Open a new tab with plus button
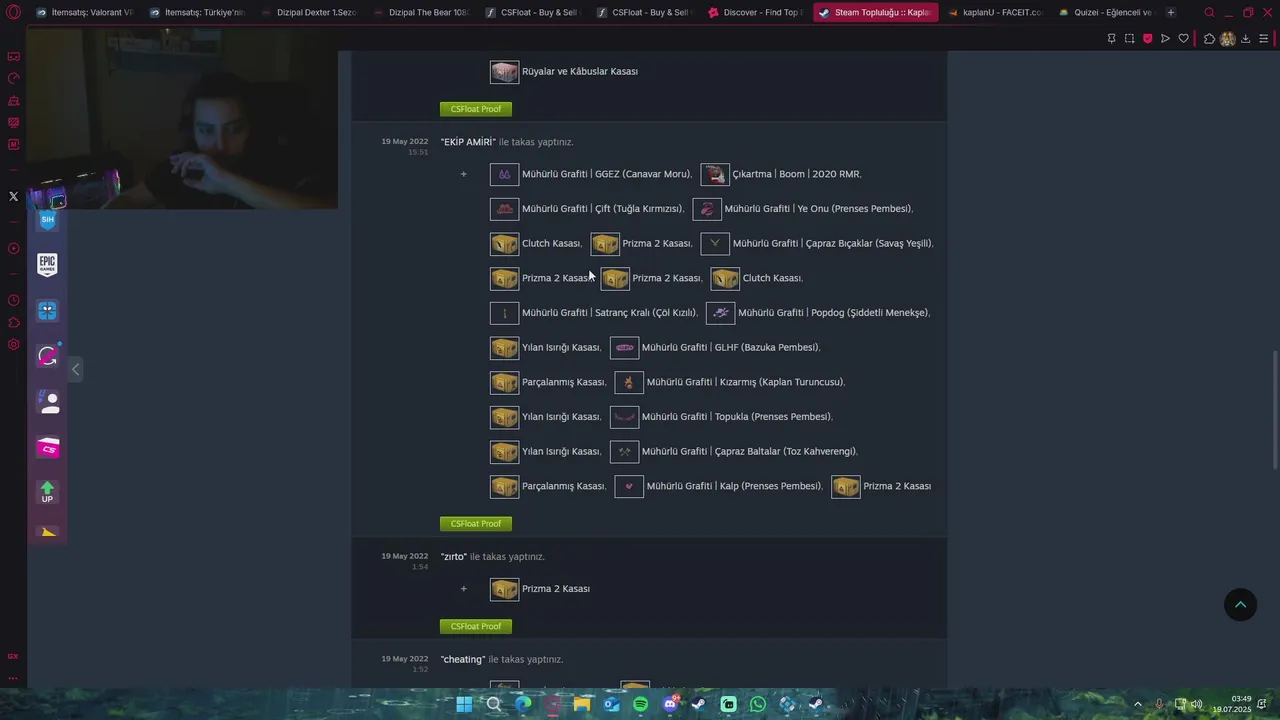 pos(1171,13)
